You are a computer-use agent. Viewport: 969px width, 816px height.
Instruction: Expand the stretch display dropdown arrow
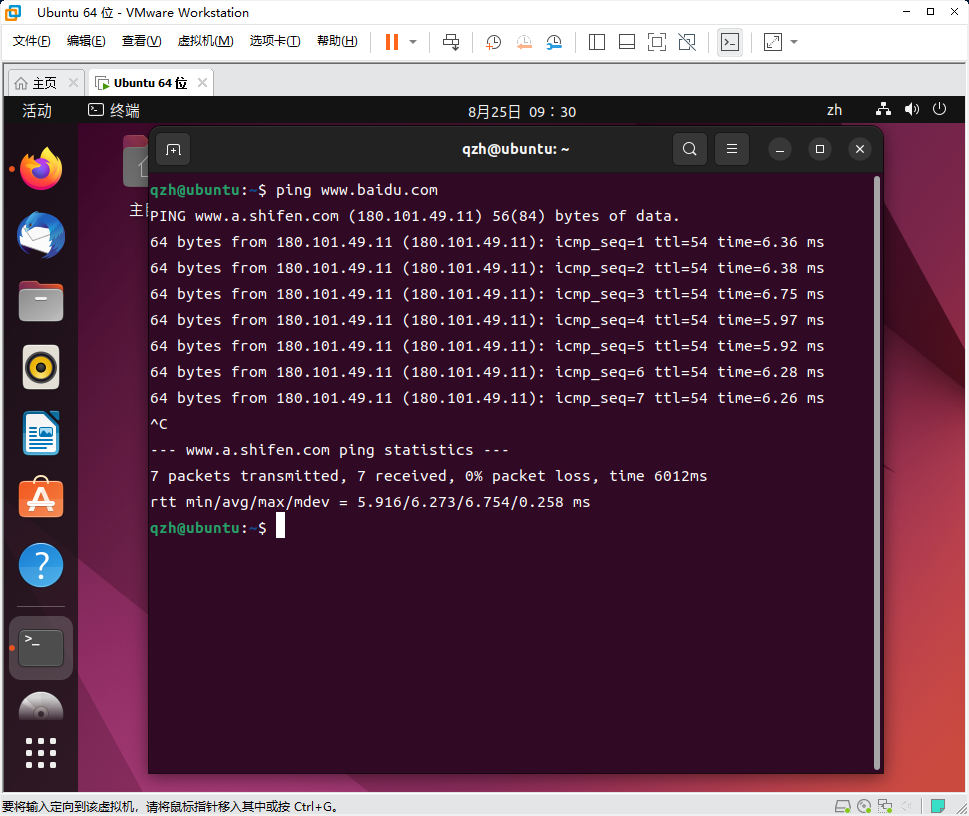click(794, 42)
